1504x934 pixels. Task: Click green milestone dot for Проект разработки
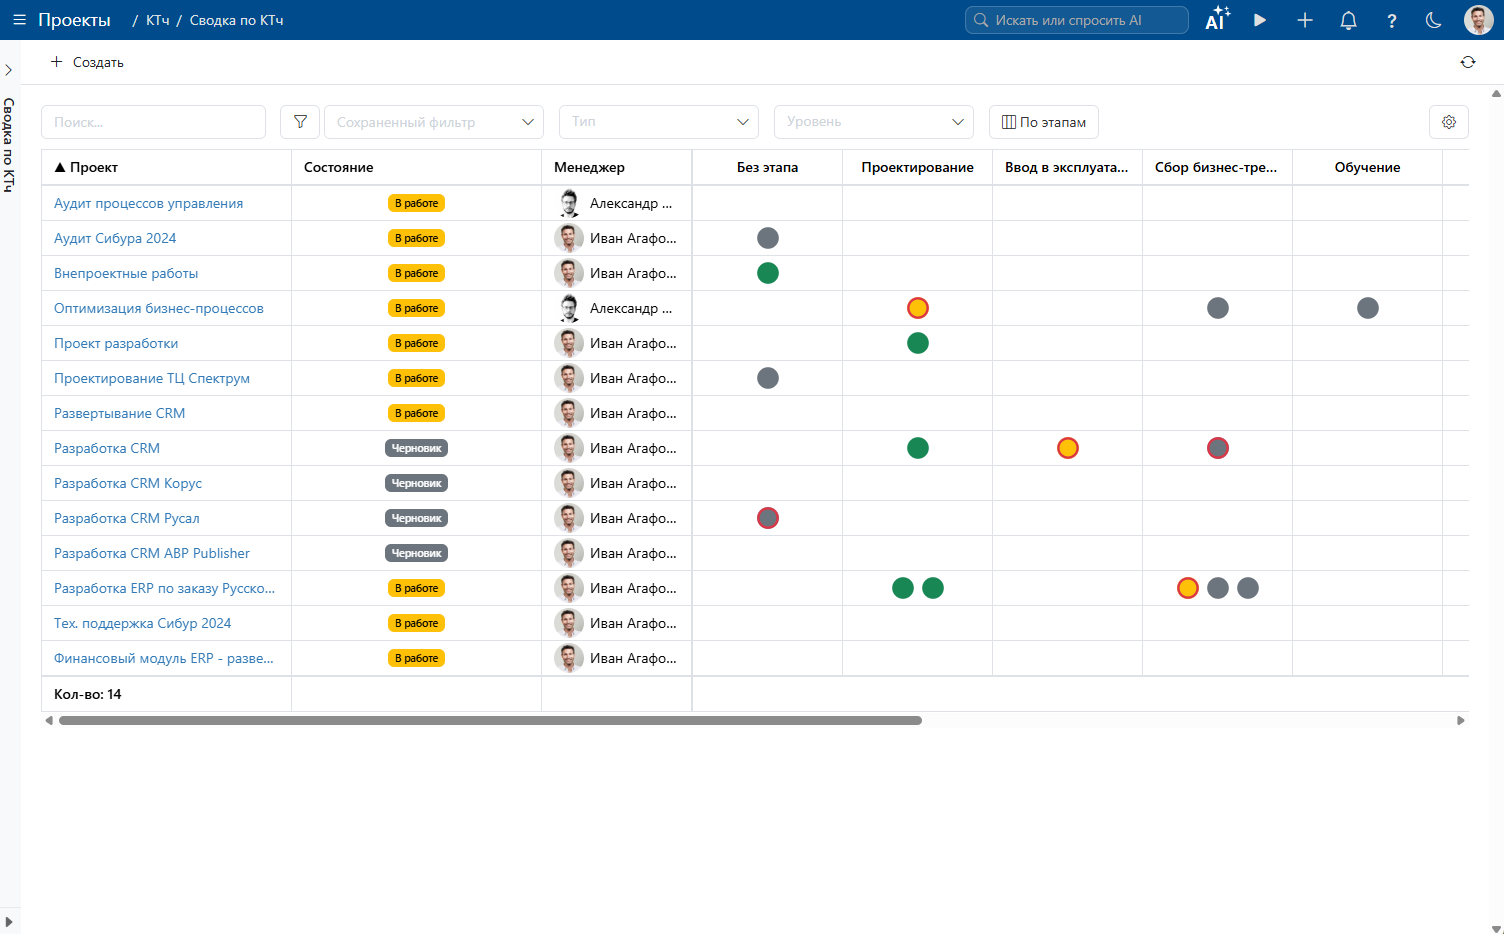point(918,343)
